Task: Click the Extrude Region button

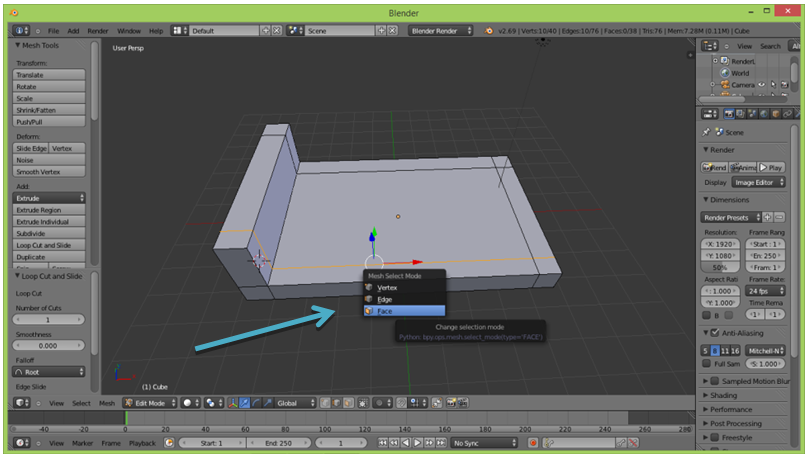Action: (x=49, y=210)
